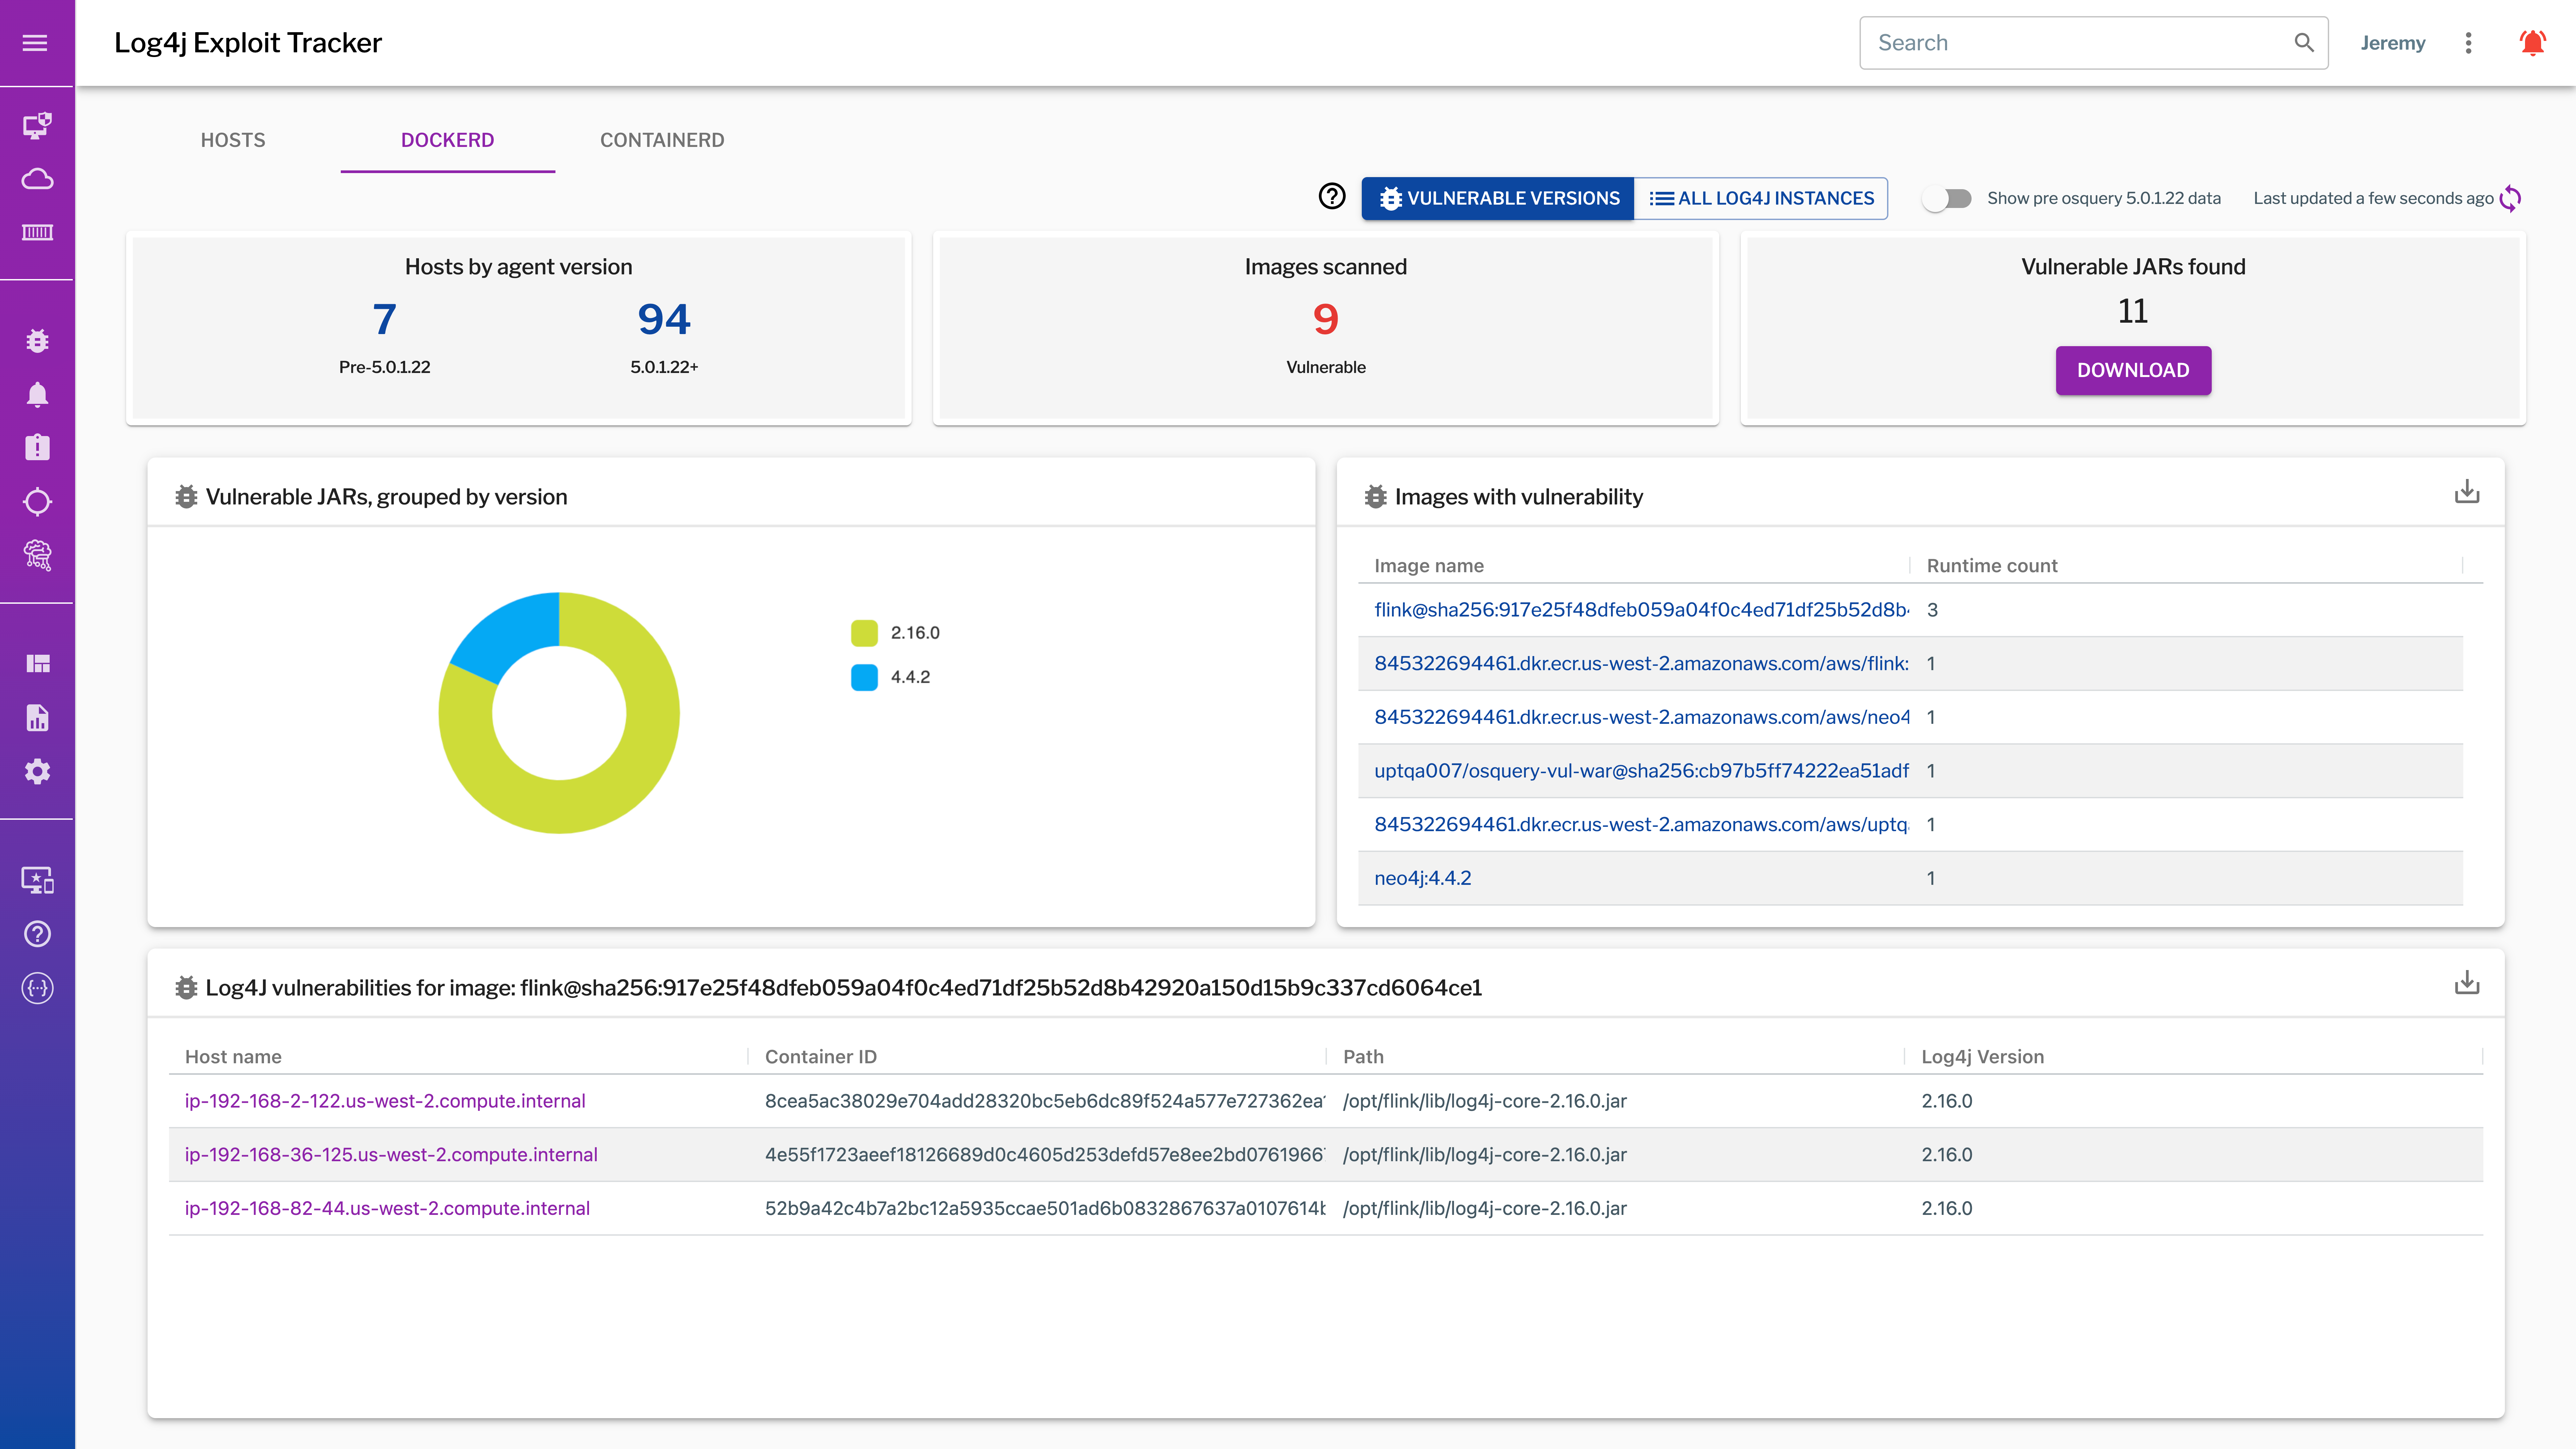Click the Download vulnerable JARs button

click(x=2133, y=370)
